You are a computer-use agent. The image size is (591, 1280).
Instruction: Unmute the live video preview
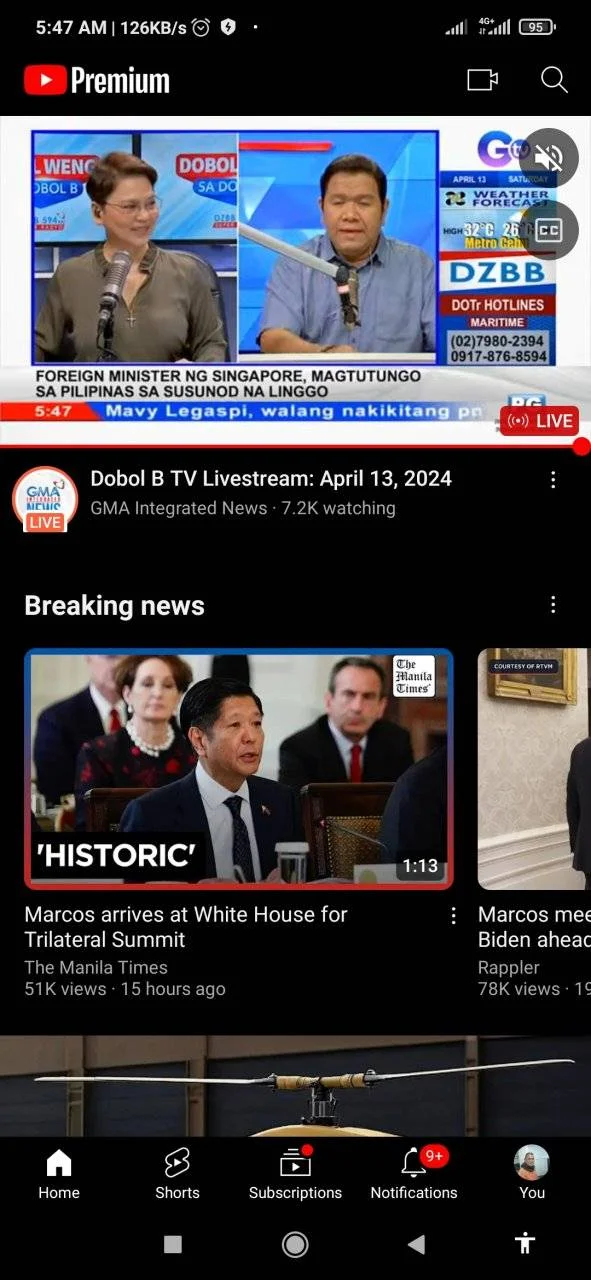coord(548,158)
